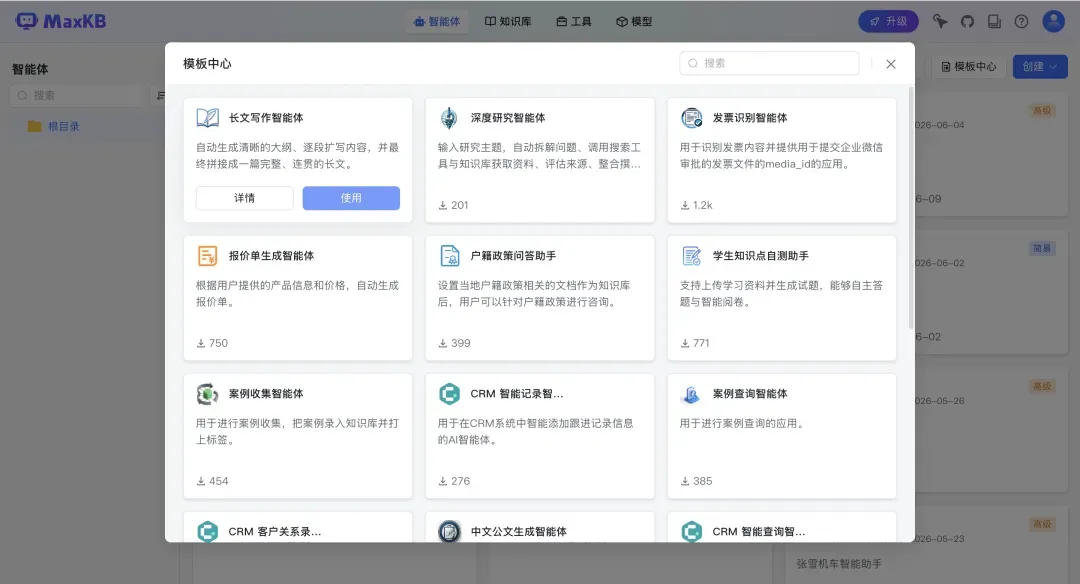
Task: Click the 深度研究智能体 icon
Action: [449, 118]
